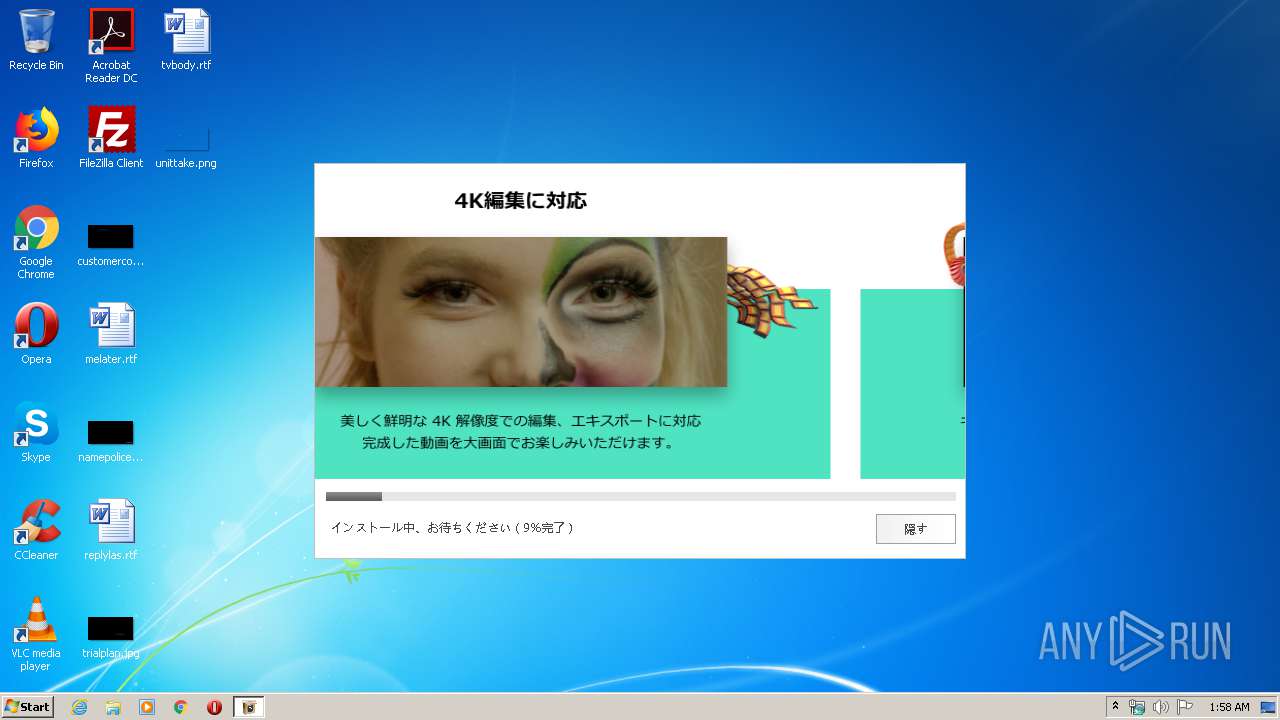Open Windows Explorer folder in the taskbar
The image size is (1280, 720).
[113, 707]
